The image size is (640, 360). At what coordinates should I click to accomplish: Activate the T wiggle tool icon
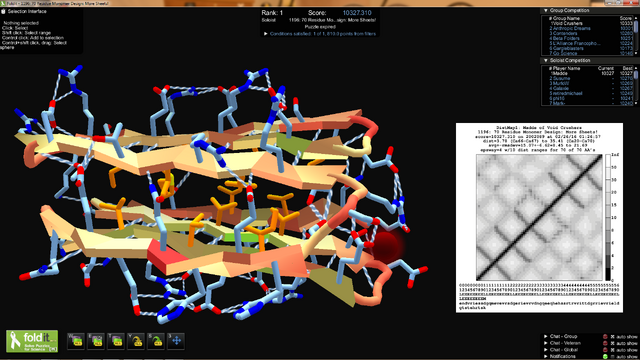tap(116, 341)
